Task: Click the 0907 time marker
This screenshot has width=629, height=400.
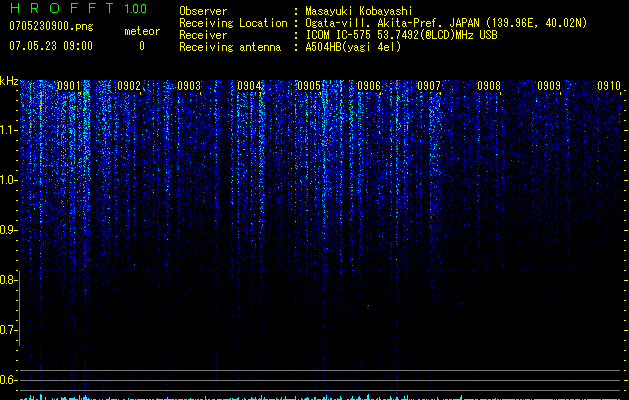Action: [429, 86]
